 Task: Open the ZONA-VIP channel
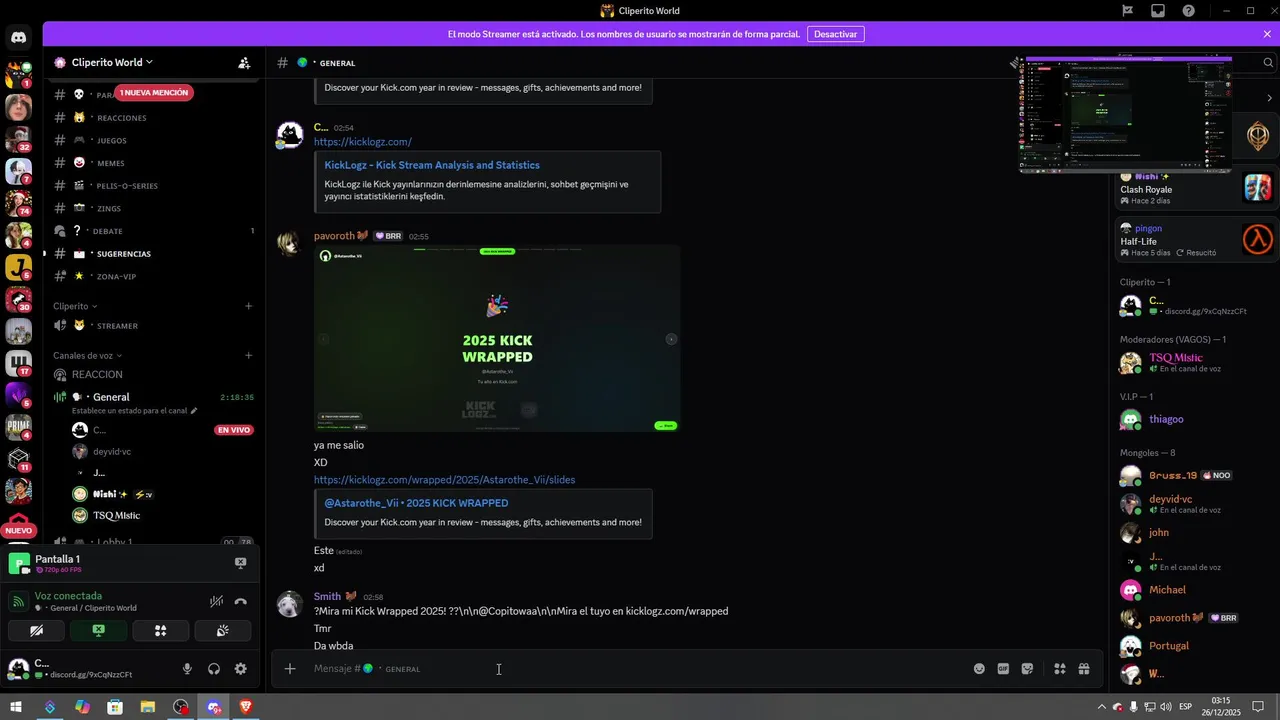pos(152,276)
